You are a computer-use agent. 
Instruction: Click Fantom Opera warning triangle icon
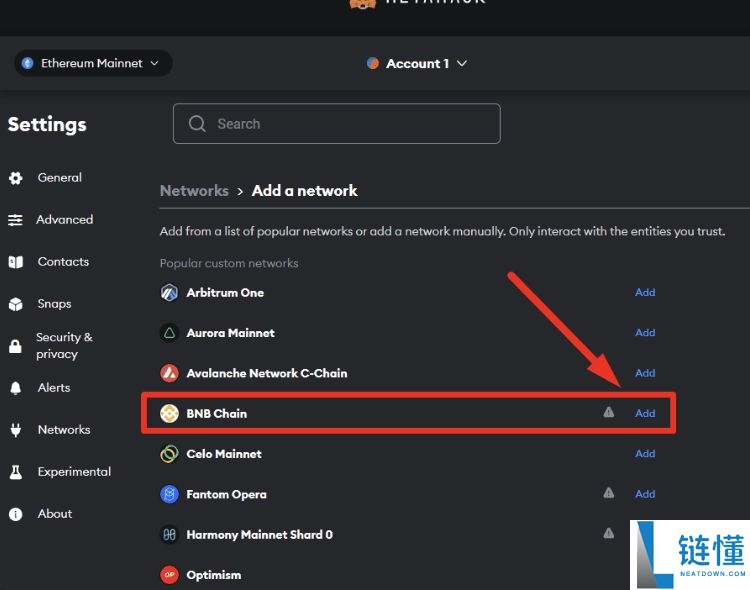(x=608, y=492)
